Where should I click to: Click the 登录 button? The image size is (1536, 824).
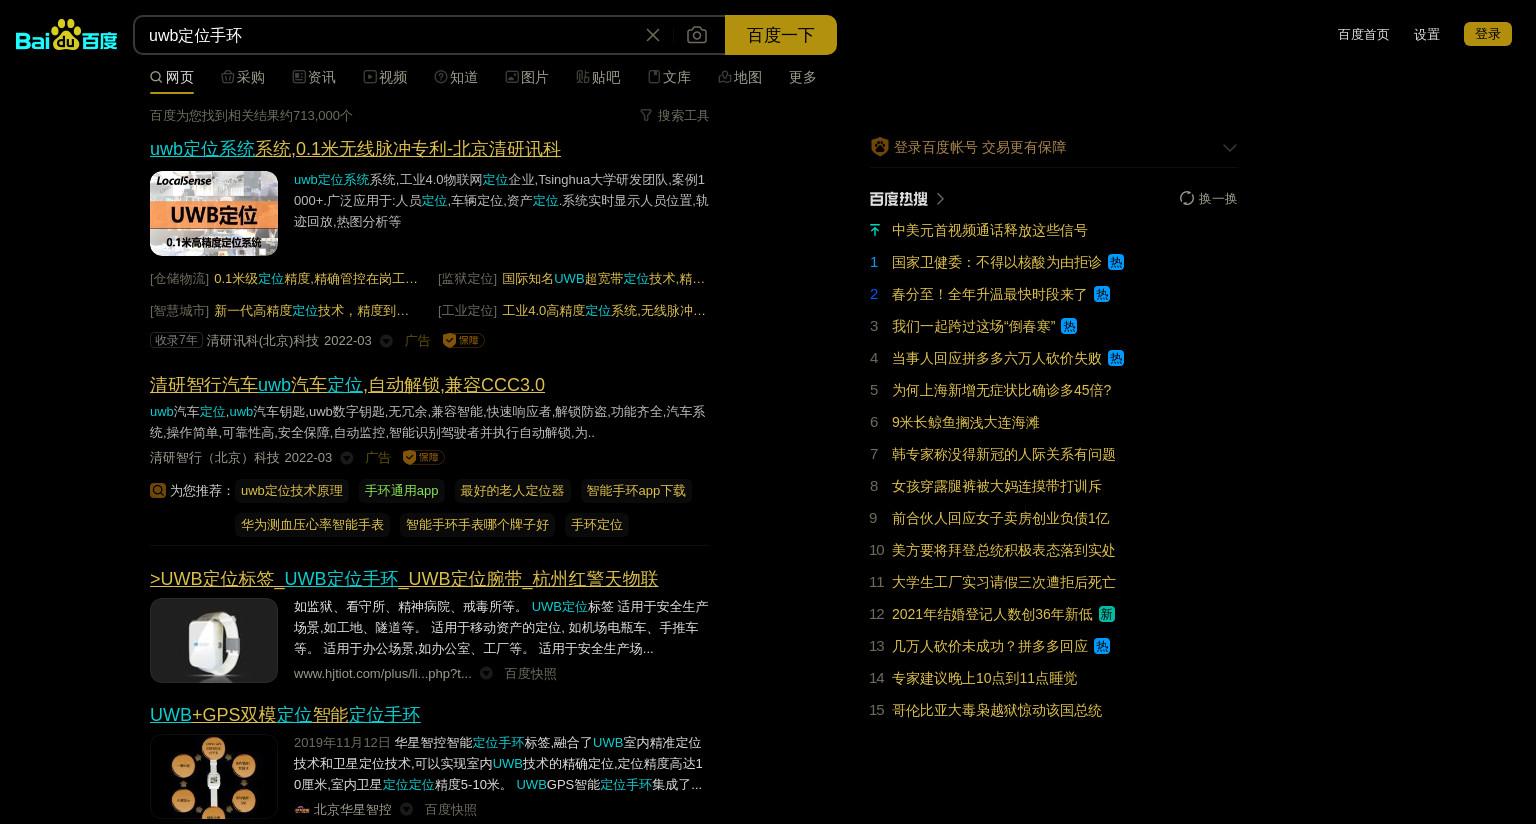1488,34
